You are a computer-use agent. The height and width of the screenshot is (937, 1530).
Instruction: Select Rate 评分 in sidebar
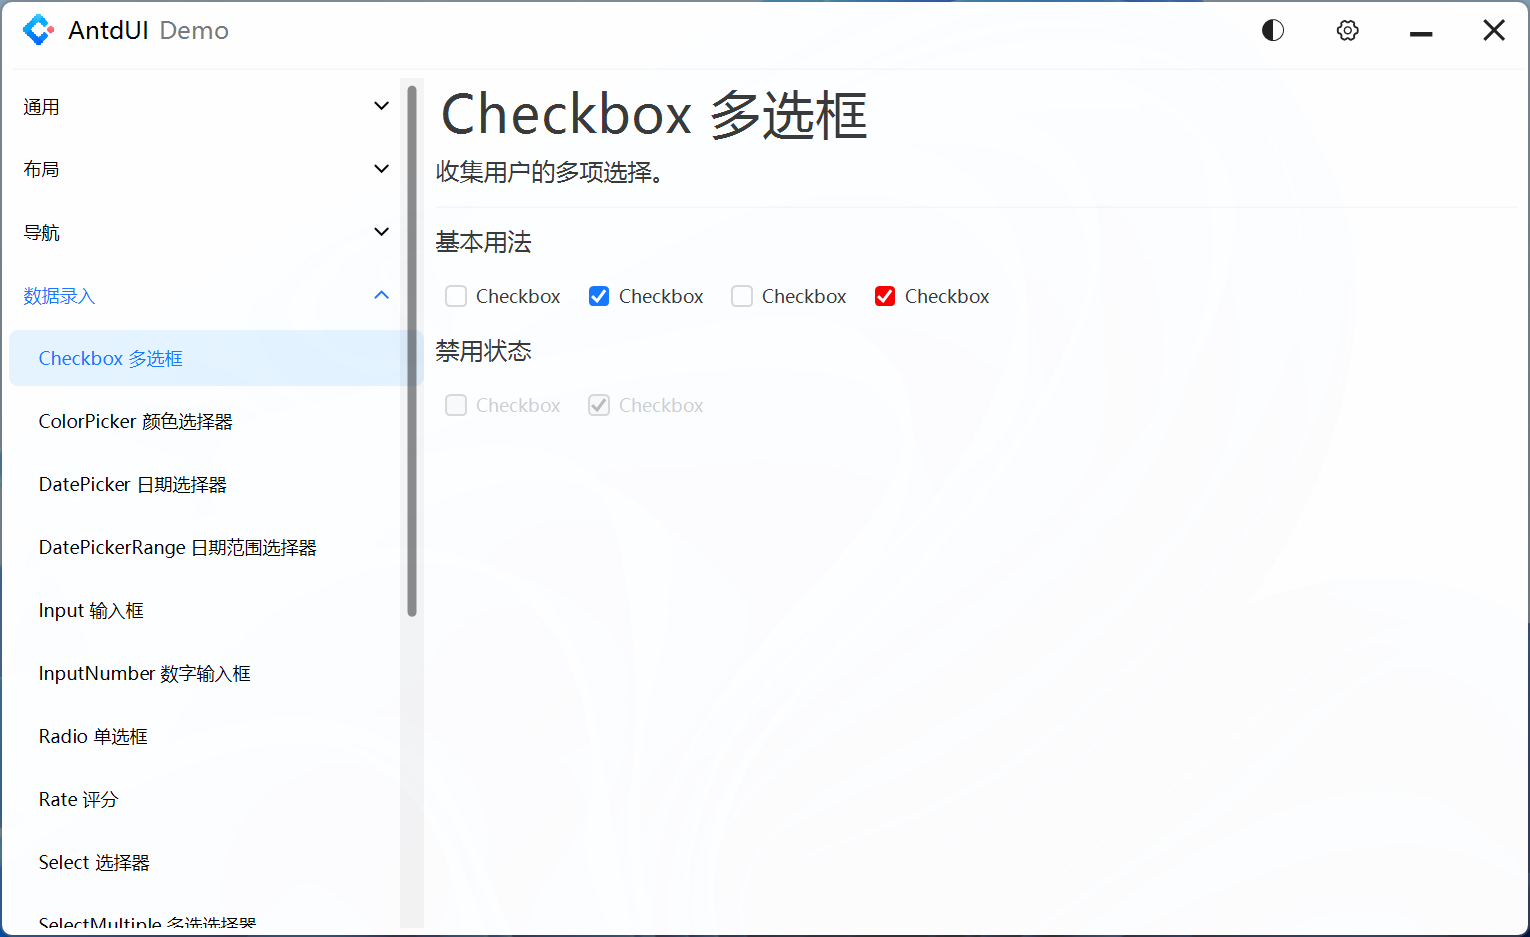pos(78,799)
